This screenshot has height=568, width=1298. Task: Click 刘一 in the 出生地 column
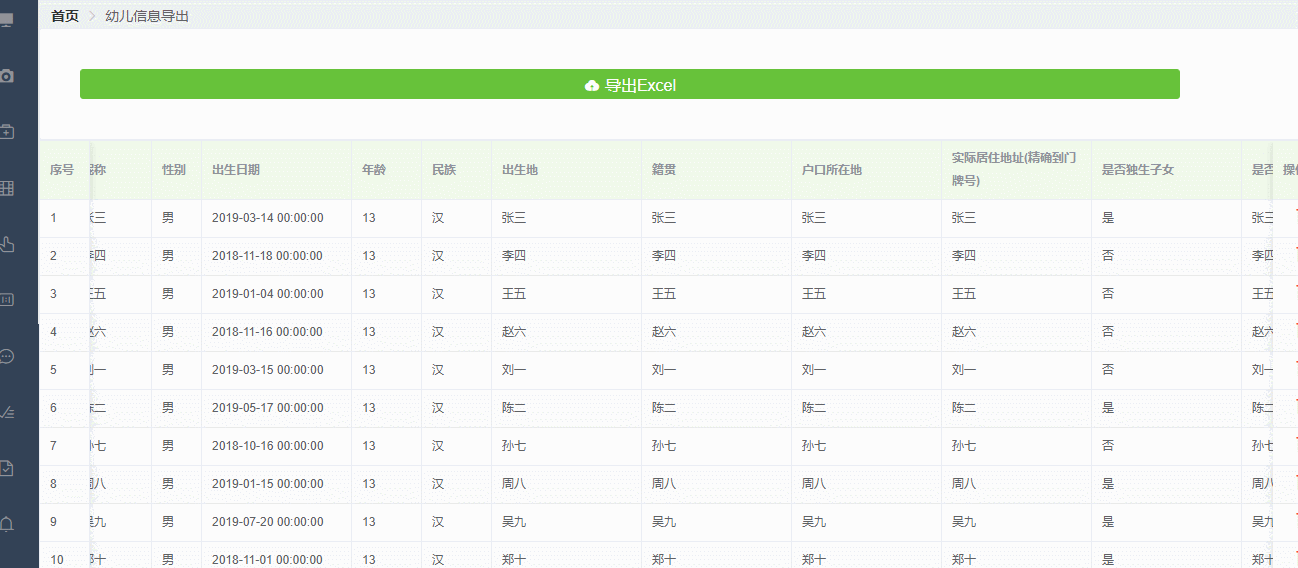coord(514,370)
